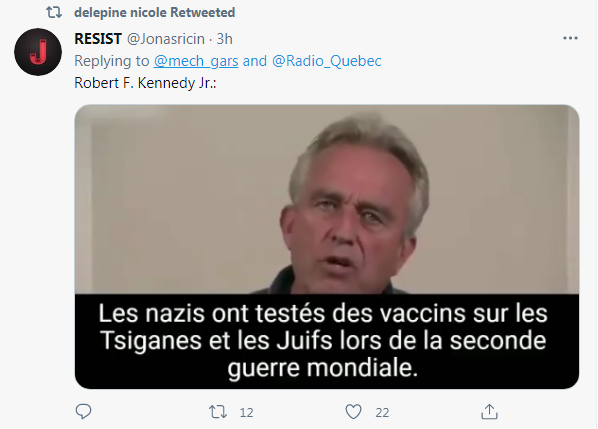Open the share tweet upload icon

489,412
